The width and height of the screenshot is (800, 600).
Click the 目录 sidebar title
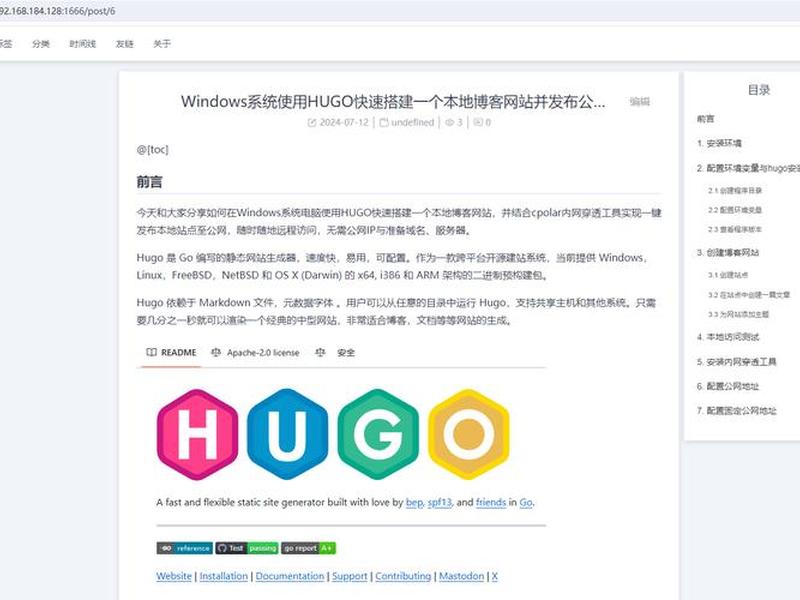tap(759, 90)
